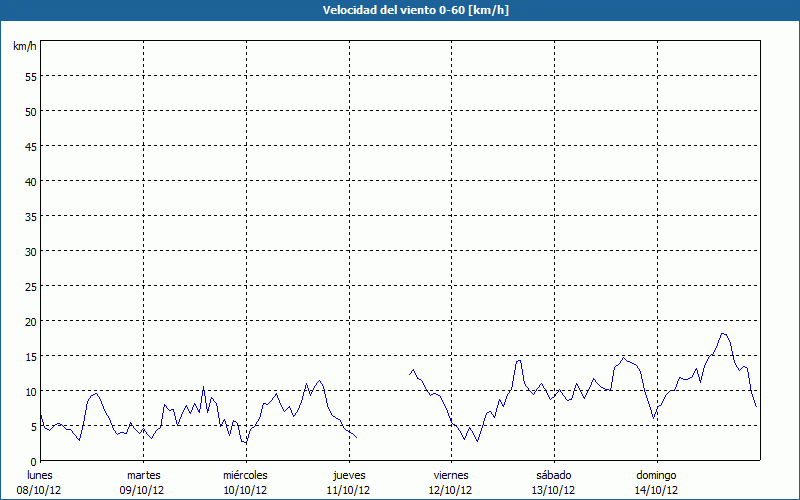800x500 pixels.
Task: Click the 'domingo' day label
Action: click(x=656, y=475)
